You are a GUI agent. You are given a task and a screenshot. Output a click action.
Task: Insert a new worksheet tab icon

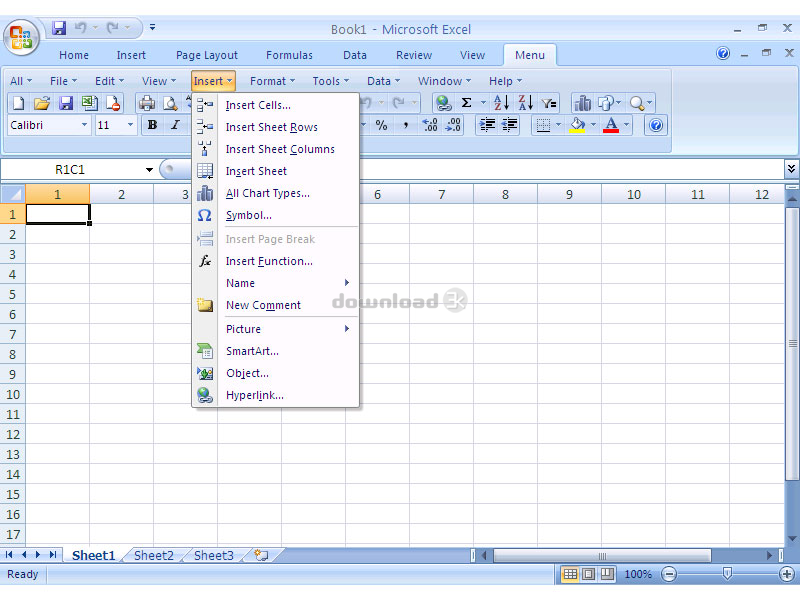coord(261,555)
